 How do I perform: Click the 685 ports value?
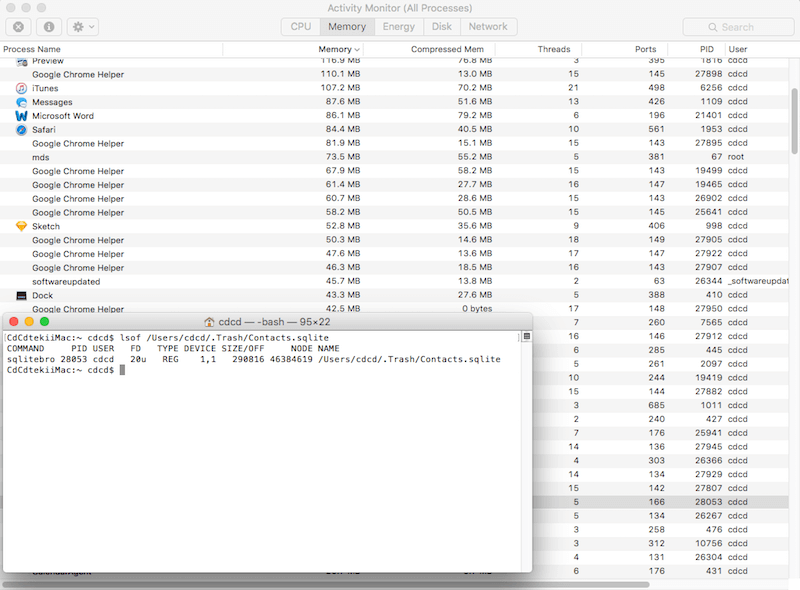tap(656, 405)
